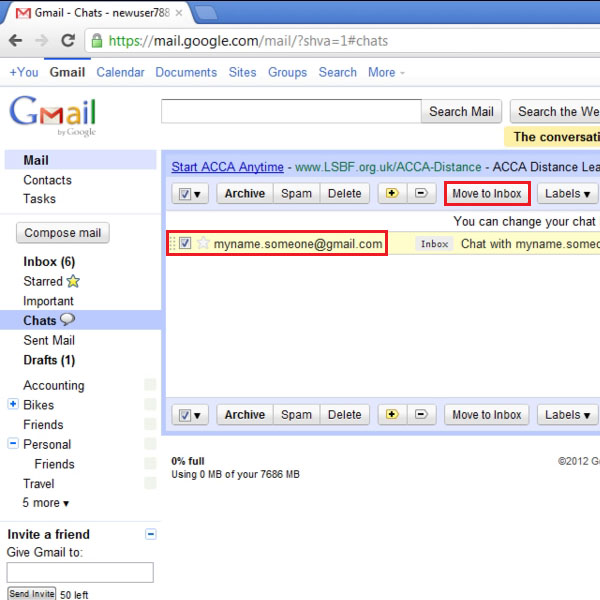Collapse the Personal label
This screenshot has height=600, width=600.
(x=13, y=443)
